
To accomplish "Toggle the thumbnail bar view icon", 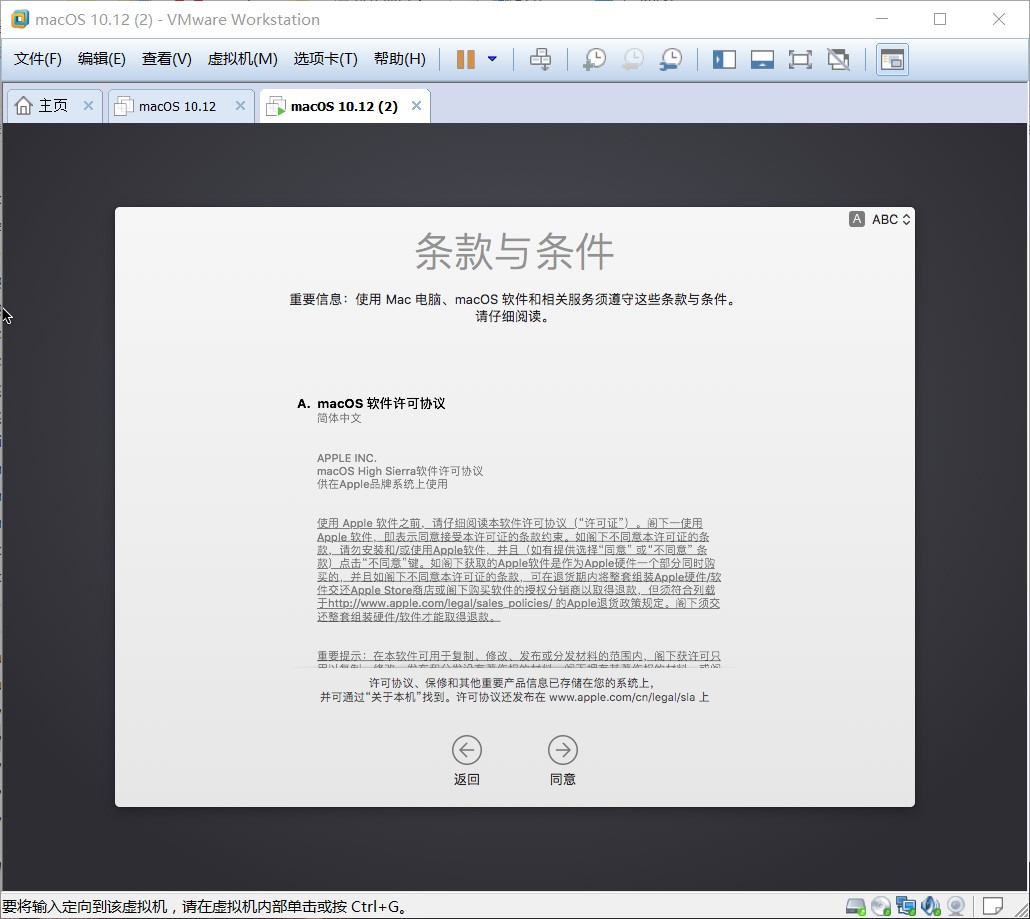I will [762, 60].
